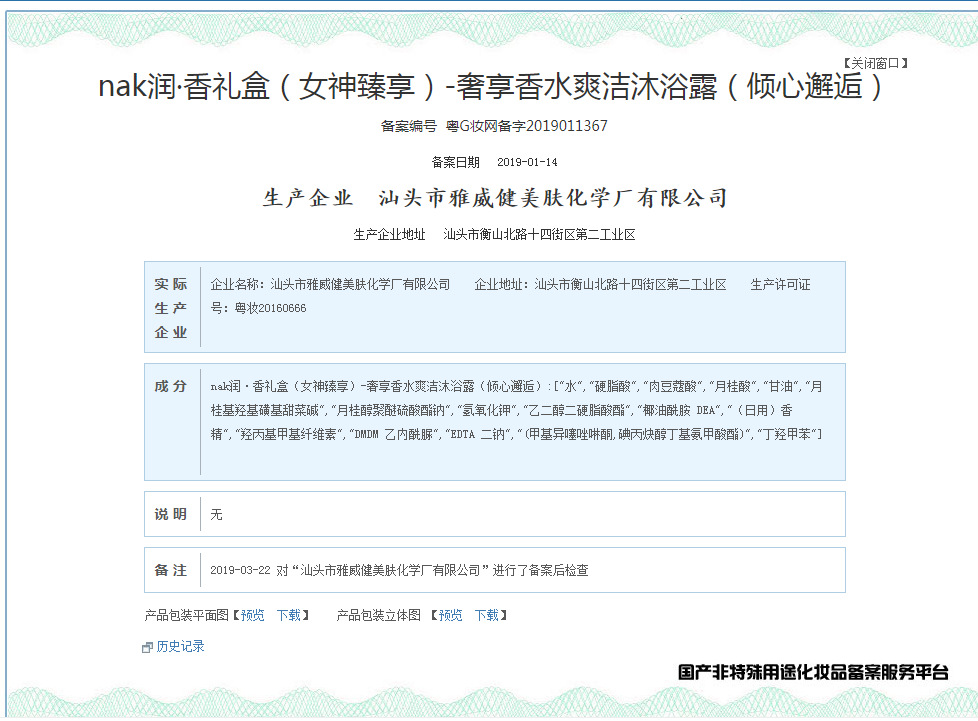Click the 成分 section label
The height and width of the screenshot is (721, 978).
pyautogui.click(x=171, y=386)
